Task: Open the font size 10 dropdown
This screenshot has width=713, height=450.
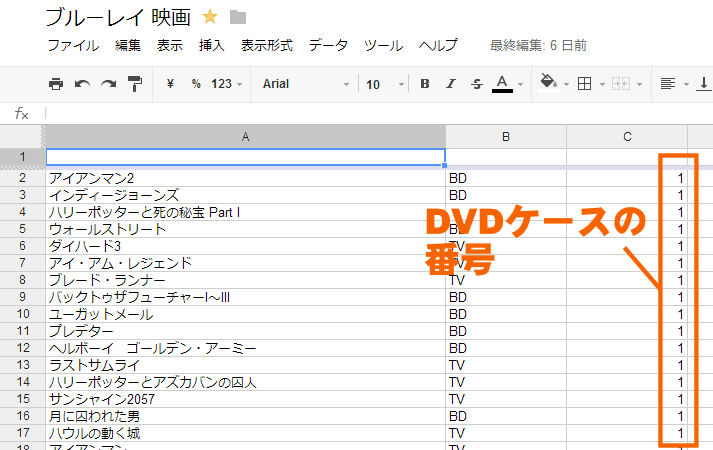Action: (385, 84)
